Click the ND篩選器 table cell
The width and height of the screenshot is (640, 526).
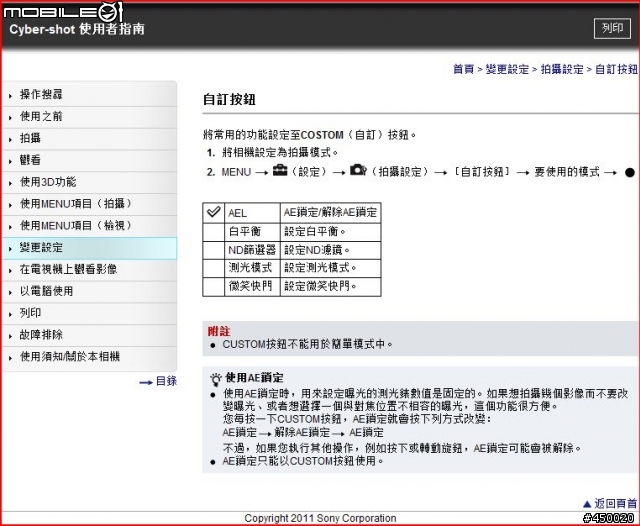[252, 250]
